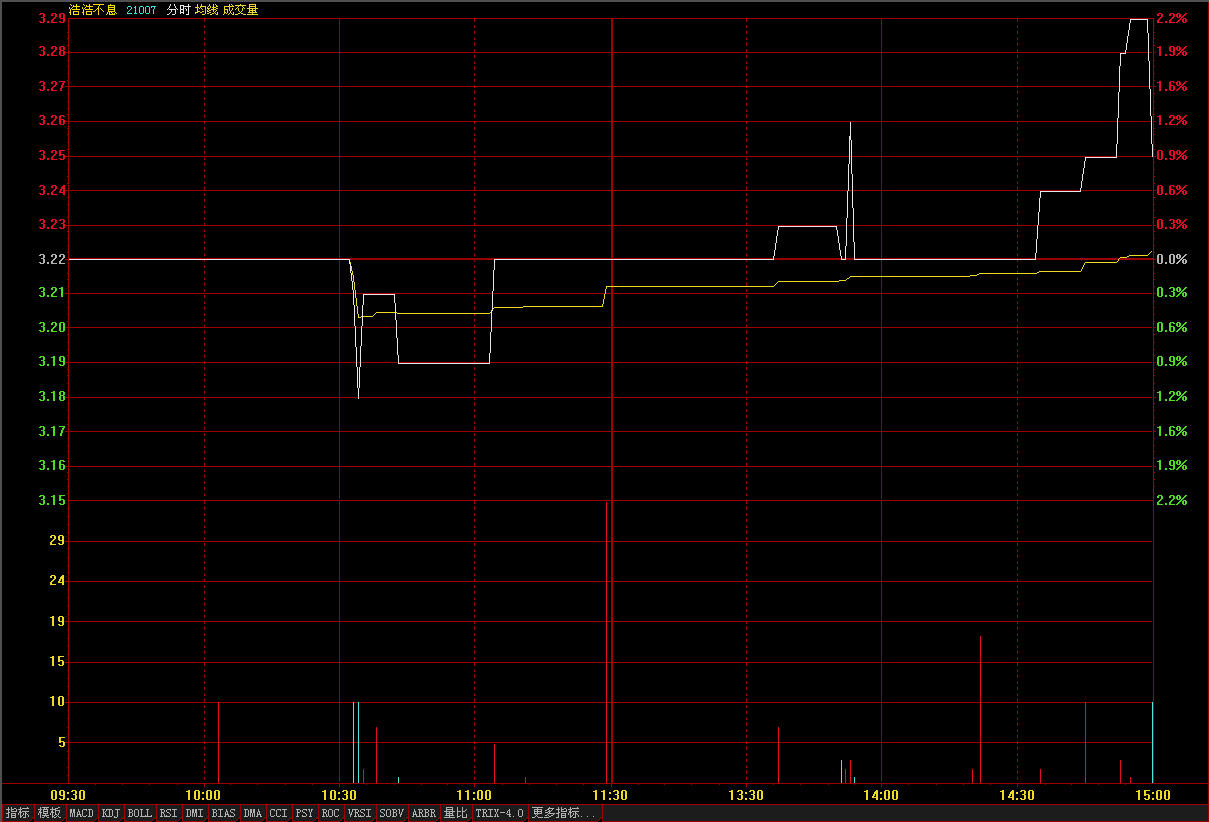Select the KDJ indicator tab

[x=111, y=813]
